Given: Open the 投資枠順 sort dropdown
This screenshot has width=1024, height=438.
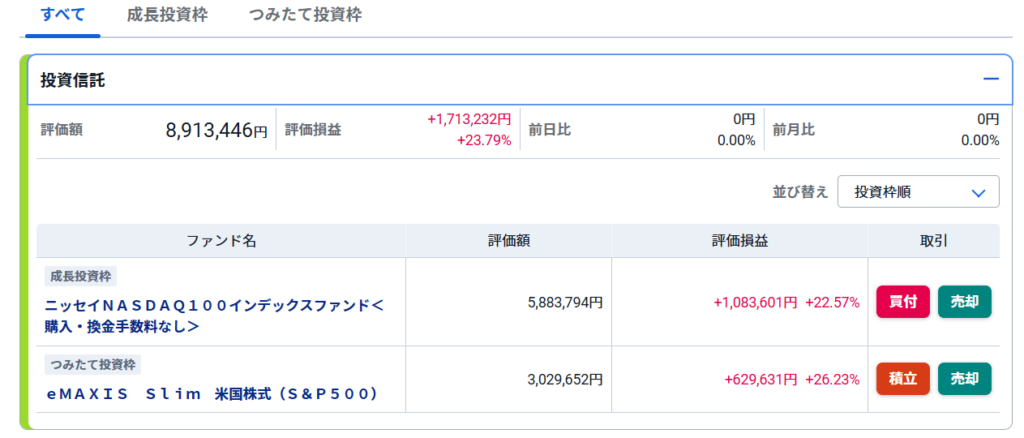Looking at the screenshot, I should tap(917, 192).
